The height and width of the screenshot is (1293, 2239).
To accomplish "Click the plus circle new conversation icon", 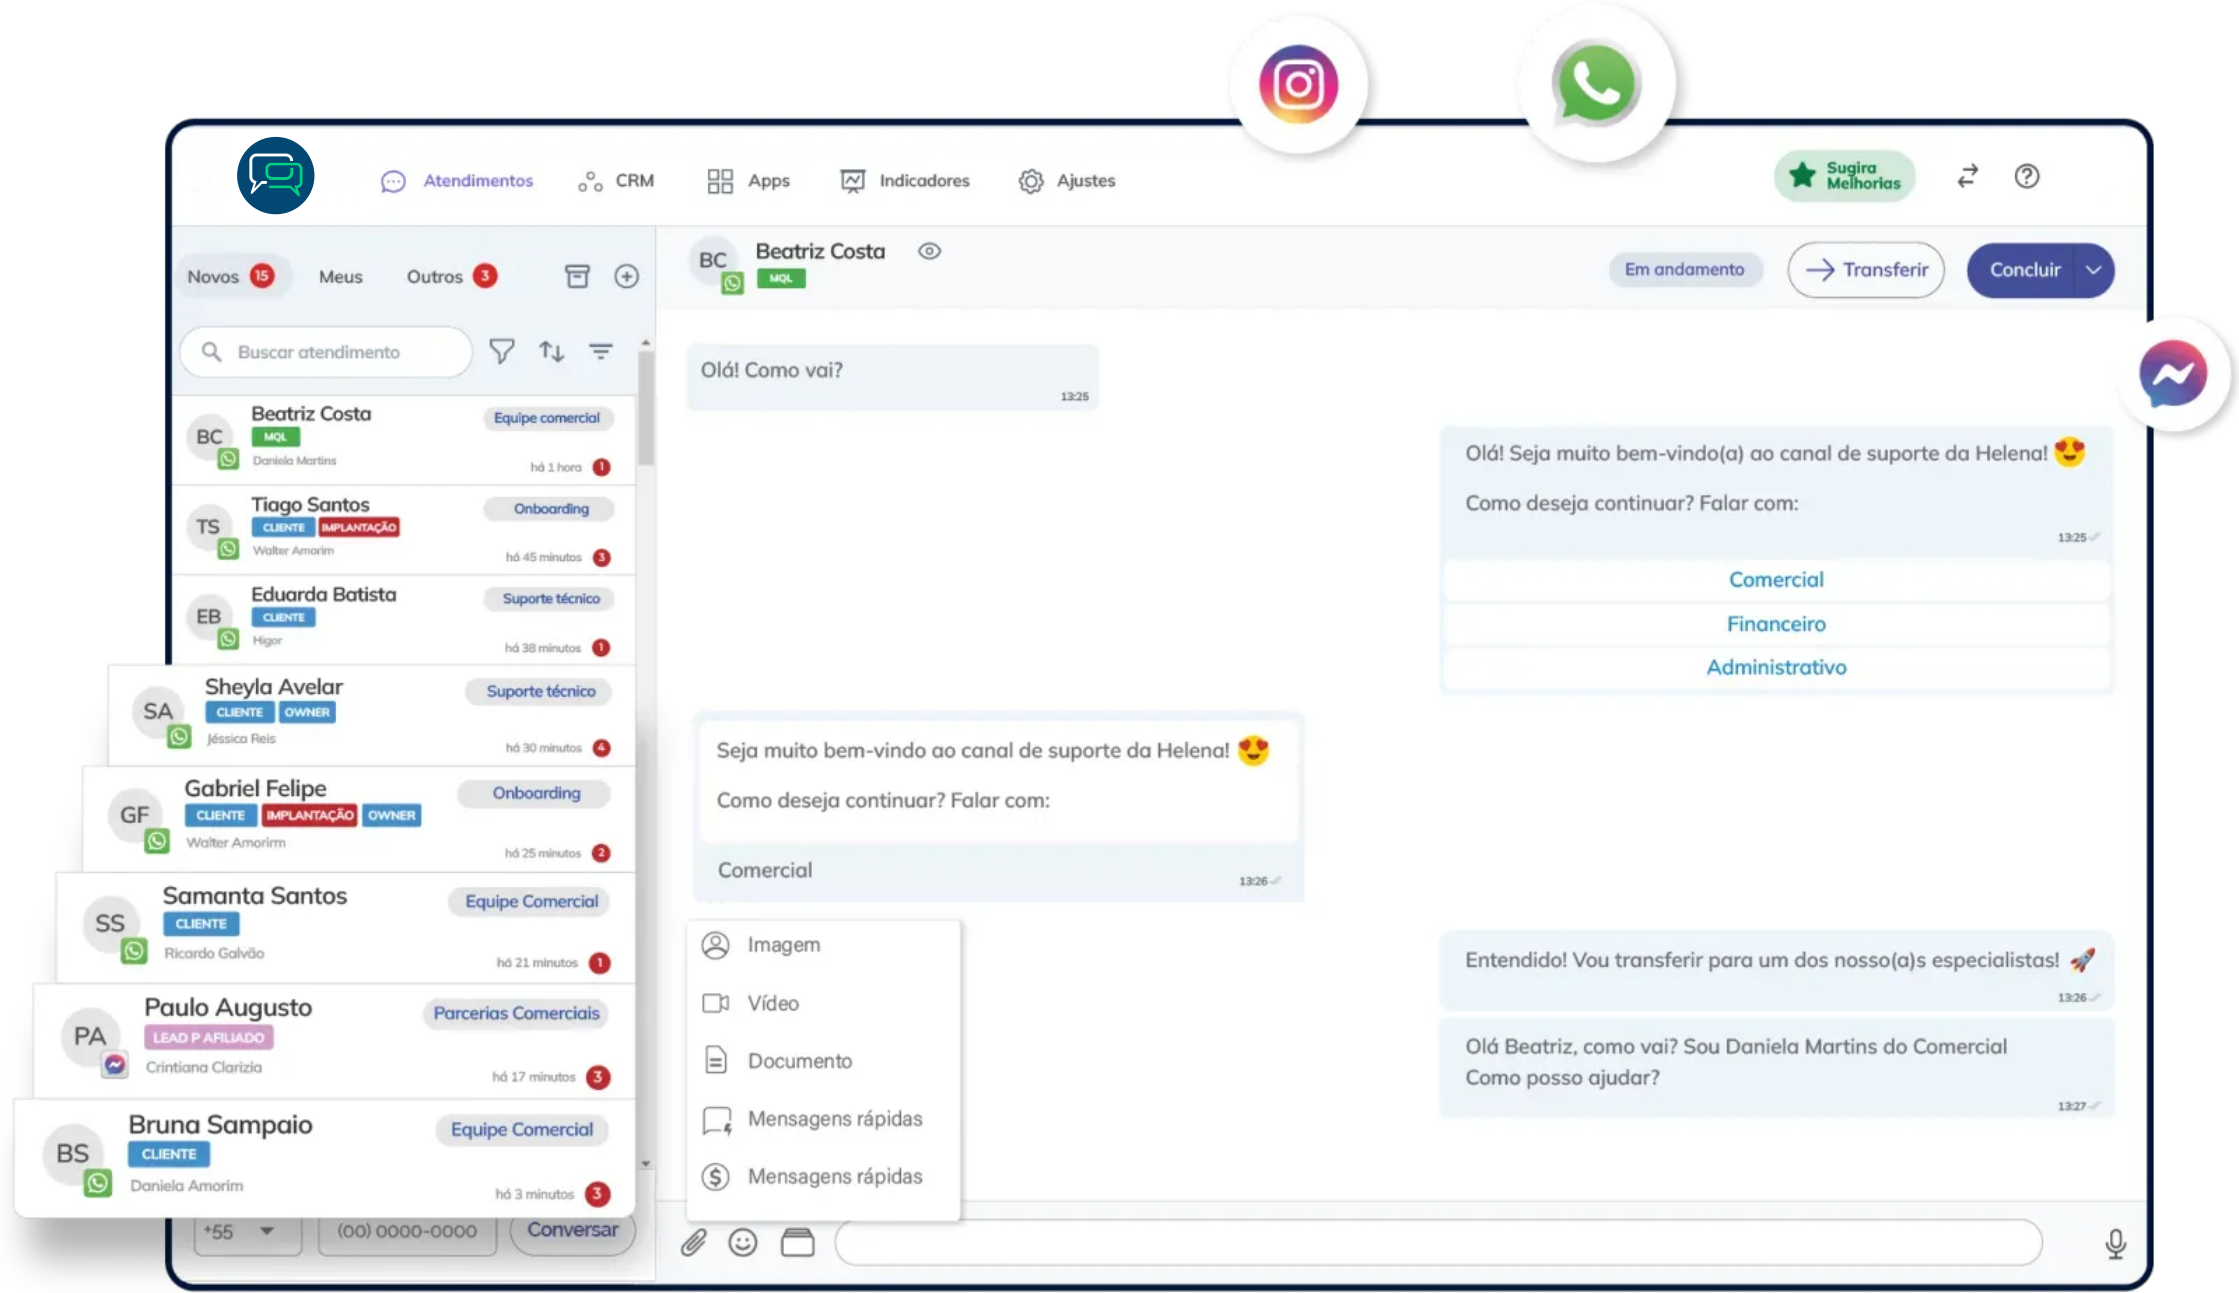I will pyautogui.click(x=627, y=276).
